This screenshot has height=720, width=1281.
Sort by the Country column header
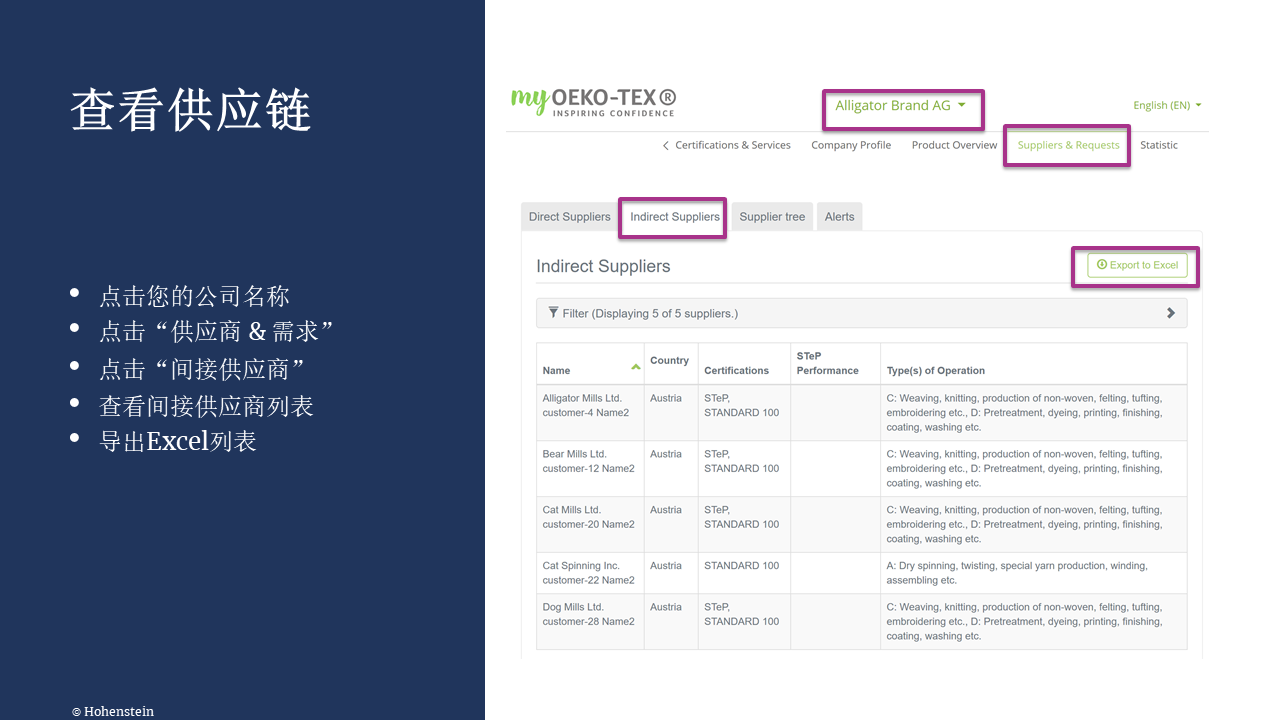tap(669, 361)
